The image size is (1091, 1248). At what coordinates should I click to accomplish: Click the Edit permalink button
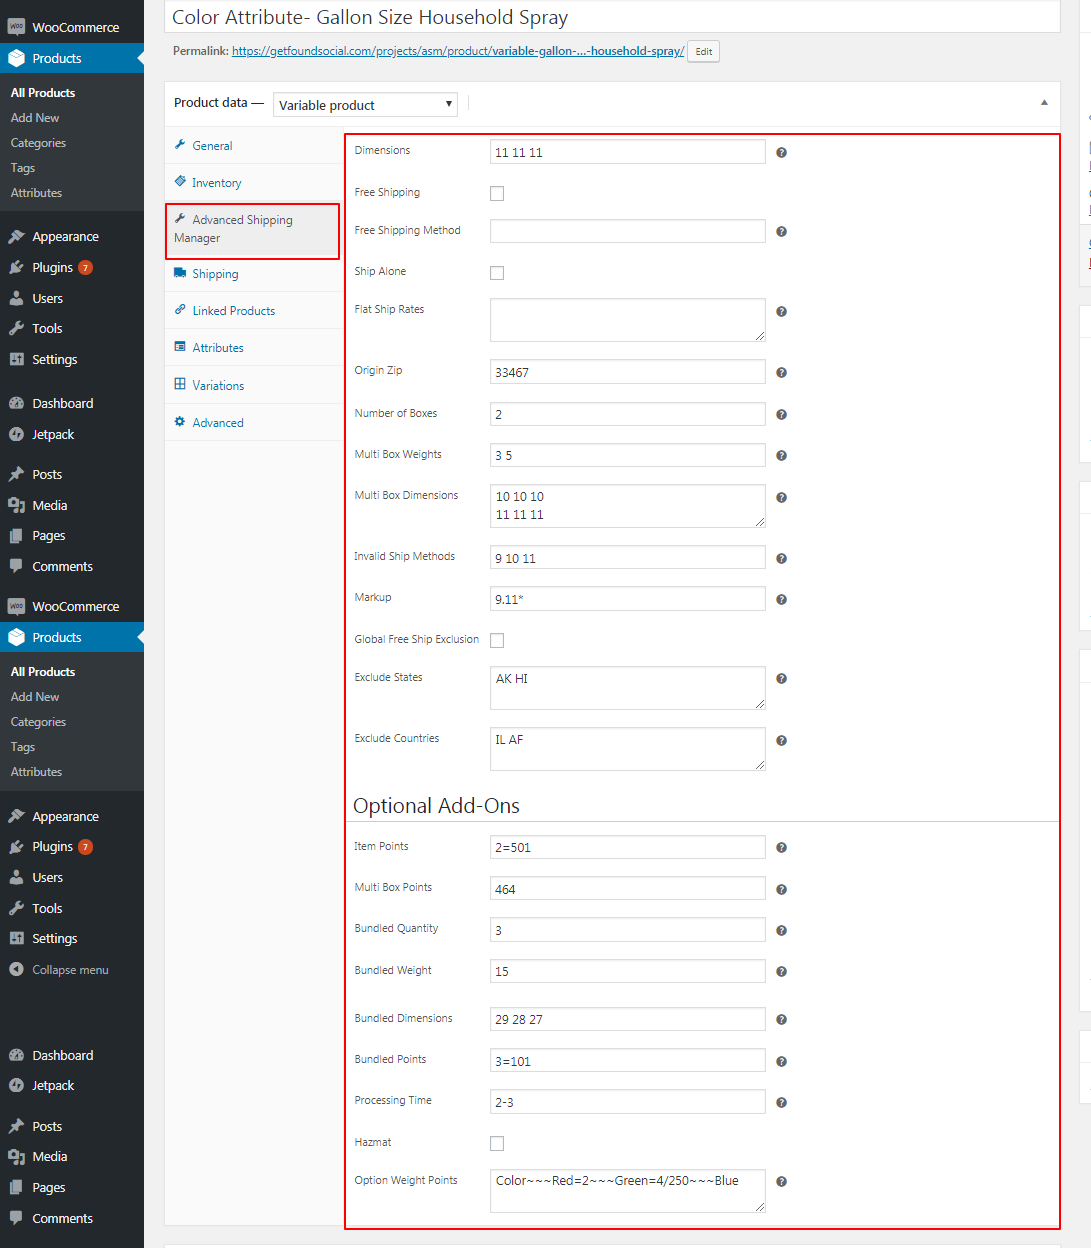[704, 52]
